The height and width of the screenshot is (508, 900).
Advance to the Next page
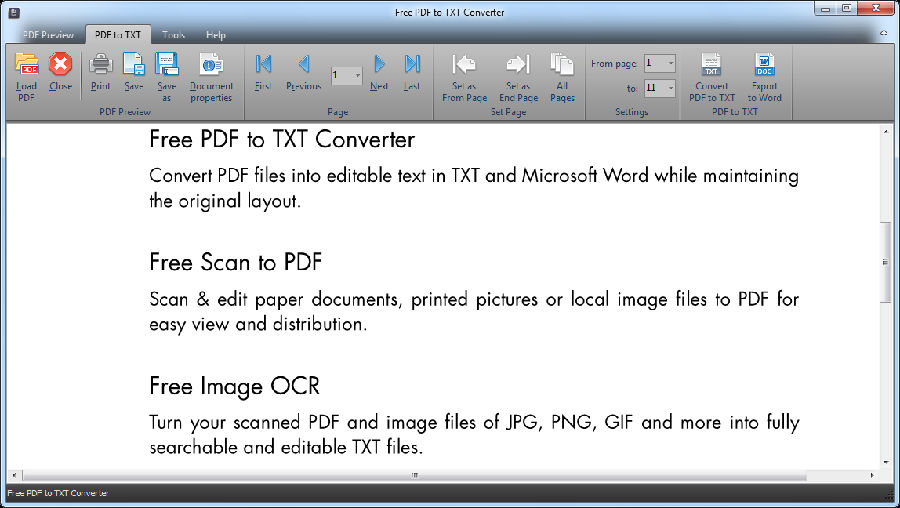click(379, 66)
